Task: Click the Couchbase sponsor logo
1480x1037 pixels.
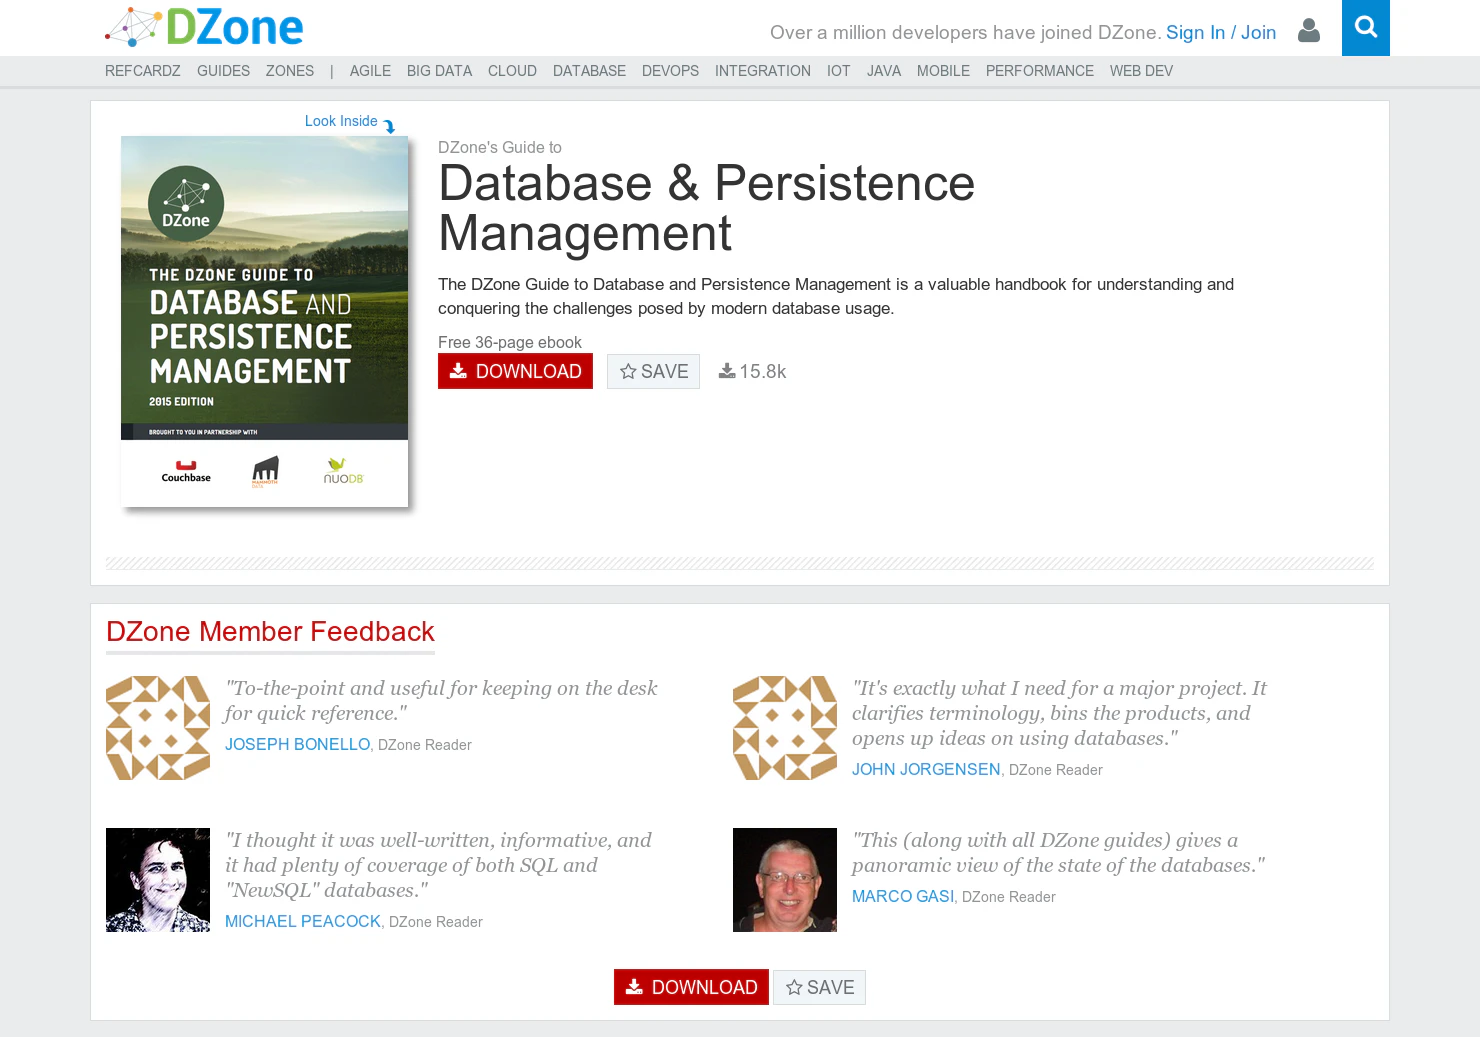Action: (186, 471)
